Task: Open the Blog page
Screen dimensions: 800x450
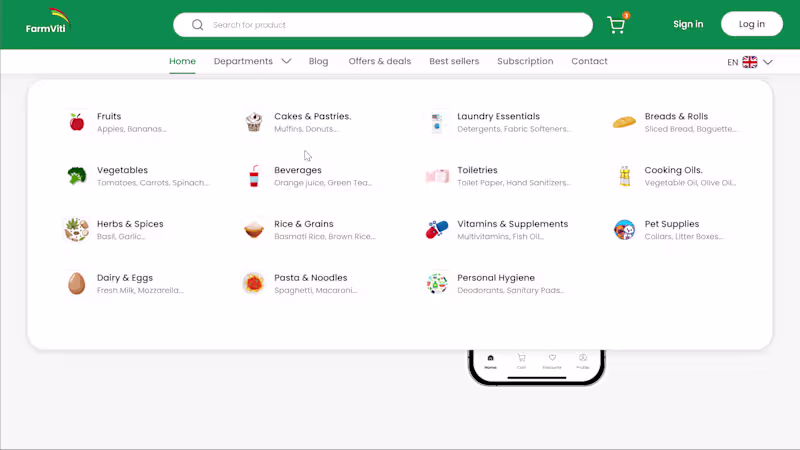Action: point(318,61)
